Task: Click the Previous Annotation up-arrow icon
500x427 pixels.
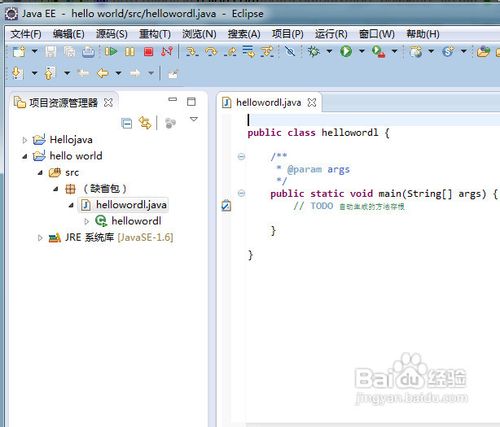Action: click(x=49, y=73)
